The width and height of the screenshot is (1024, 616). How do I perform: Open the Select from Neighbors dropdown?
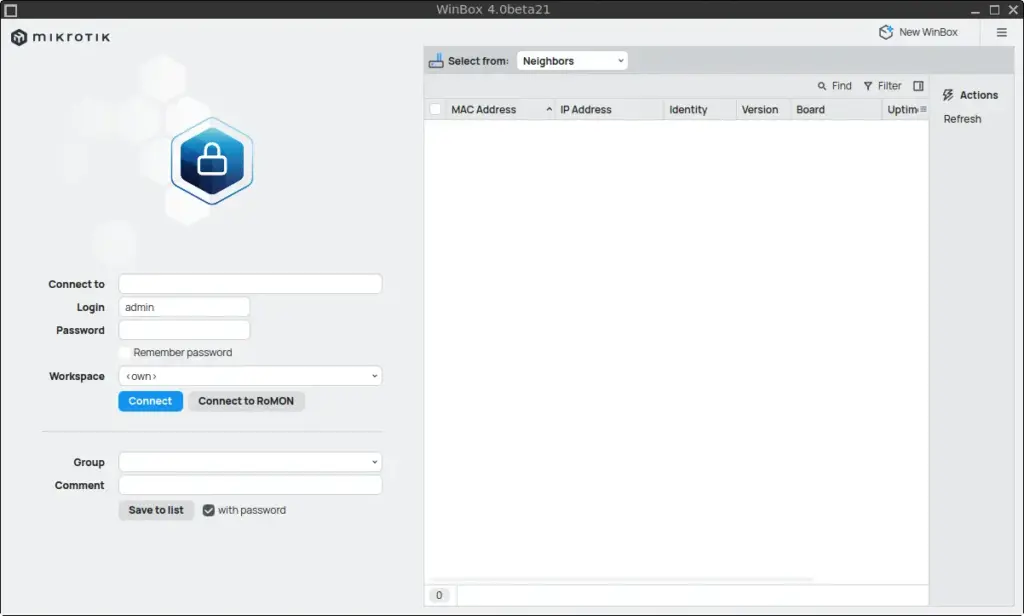(x=572, y=61)
